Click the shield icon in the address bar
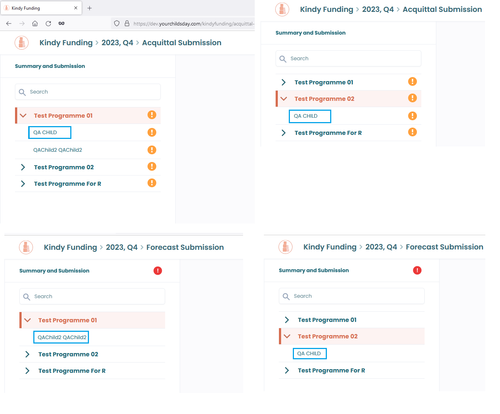The width and height of the screenshot is (500, 414). 117,23
